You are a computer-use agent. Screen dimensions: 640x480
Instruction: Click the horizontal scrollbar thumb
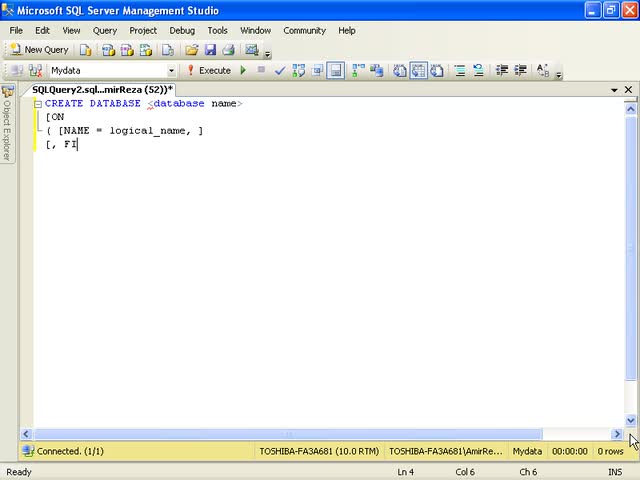(288, 434)
